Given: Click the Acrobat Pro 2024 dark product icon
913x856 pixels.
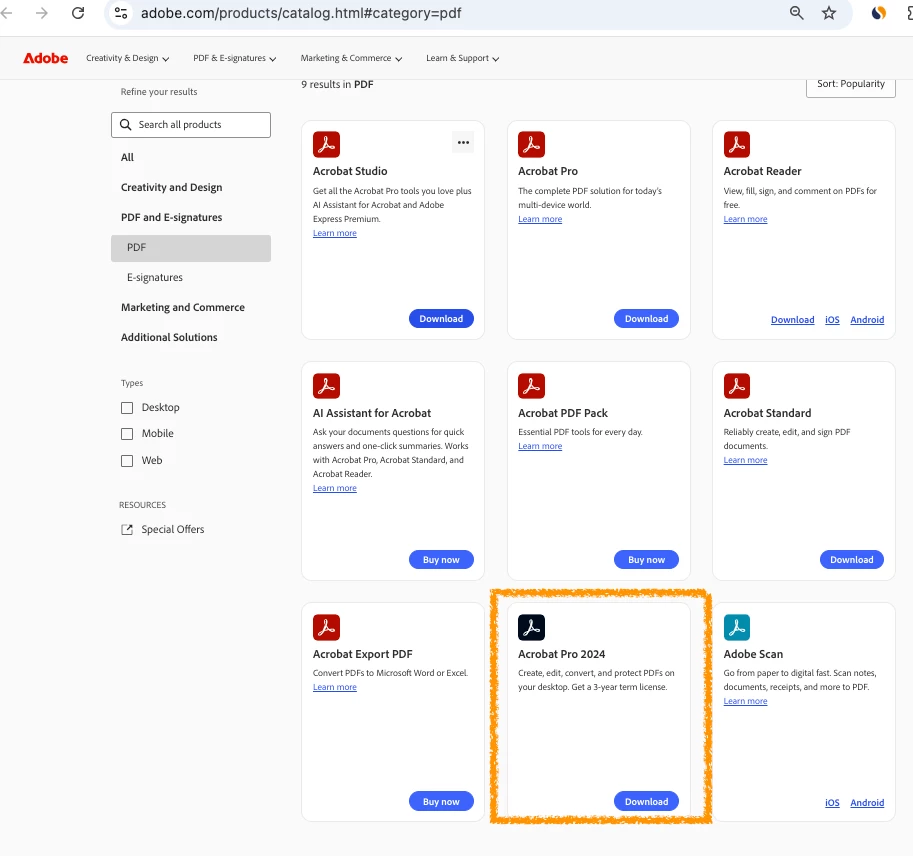Looking at the screenshot, I should pyautogui.click(x=531, y=627).
